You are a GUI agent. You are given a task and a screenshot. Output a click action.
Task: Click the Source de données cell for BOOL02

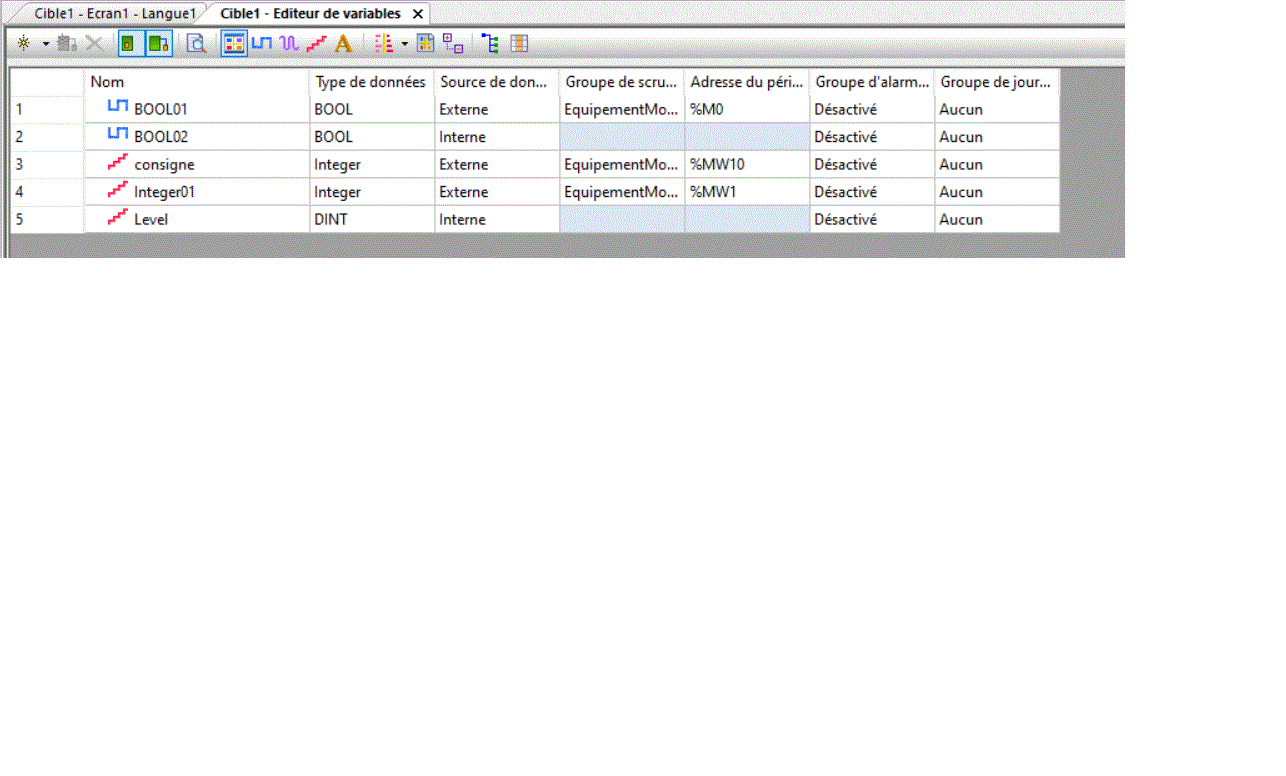496,137
